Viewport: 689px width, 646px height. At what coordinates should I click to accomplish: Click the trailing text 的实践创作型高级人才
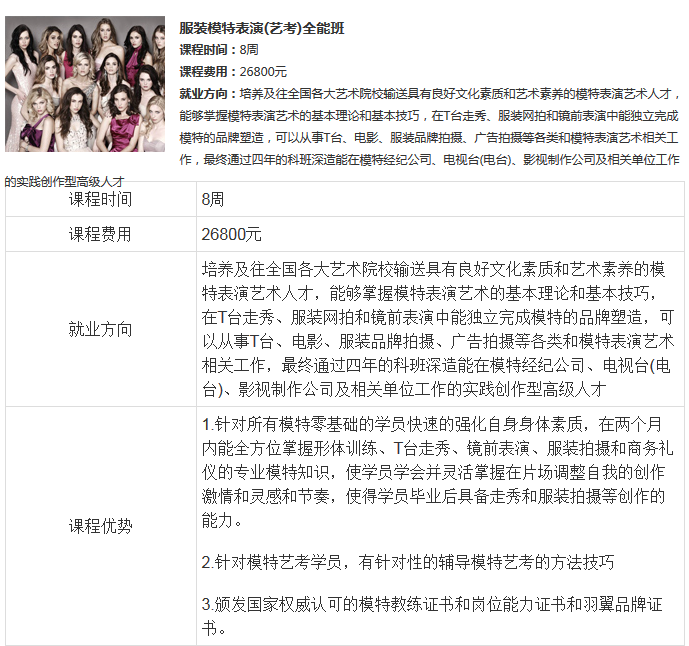(65, 181)
